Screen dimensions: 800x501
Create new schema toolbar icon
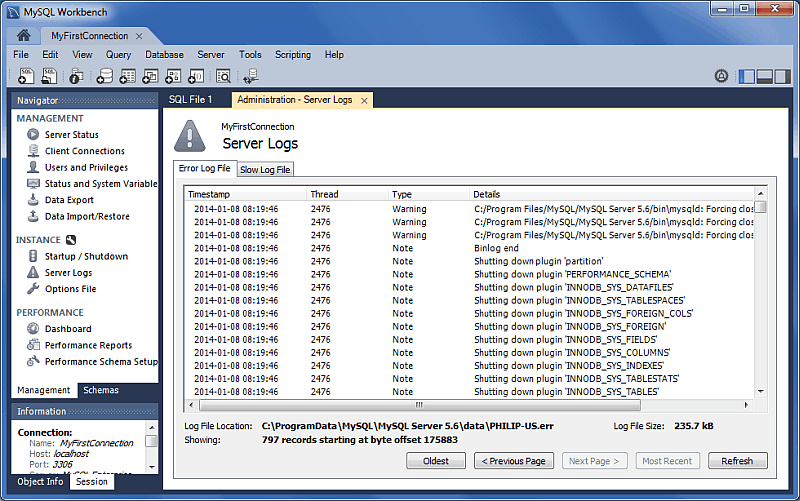105,76
